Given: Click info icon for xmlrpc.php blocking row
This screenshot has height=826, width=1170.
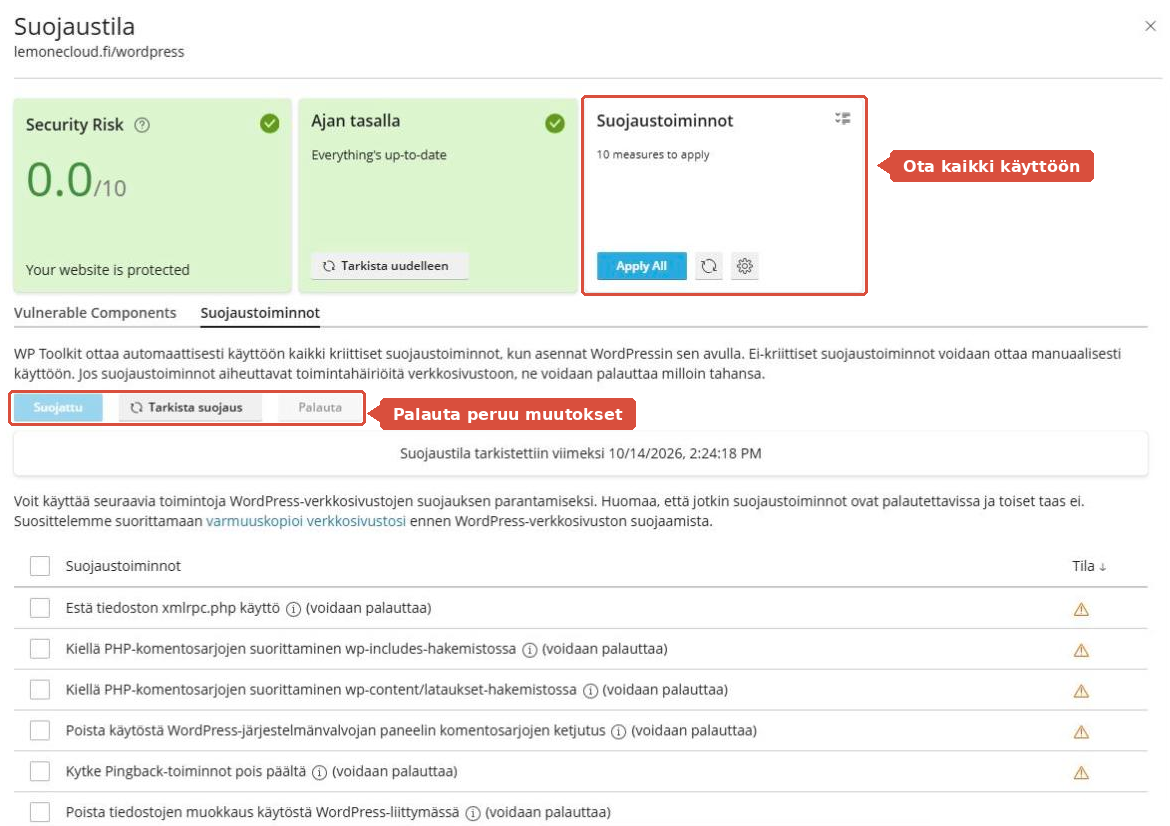Looking at the screenshot, I should [x=293, y=609].
